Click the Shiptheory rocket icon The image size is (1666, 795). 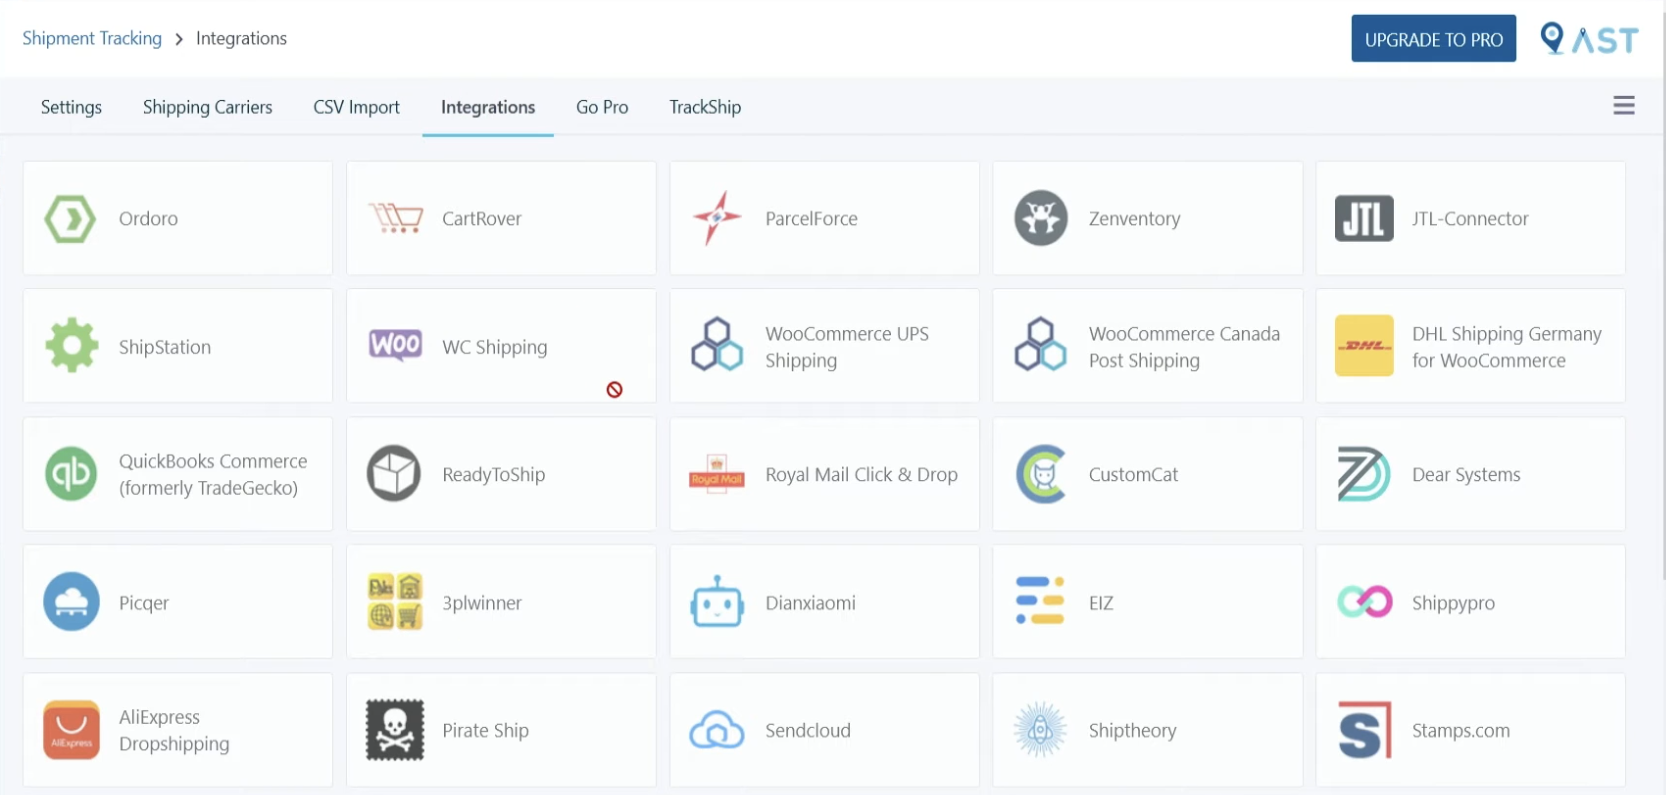[1040, 730]
